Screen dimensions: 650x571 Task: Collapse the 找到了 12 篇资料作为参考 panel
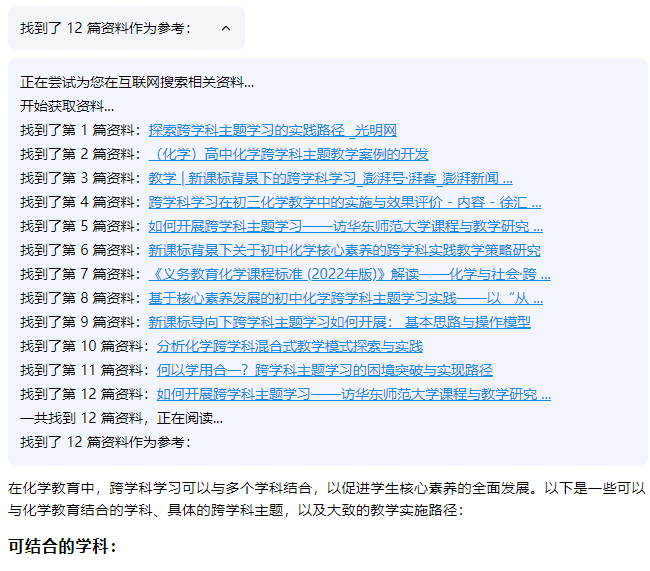(x=126, y=28)
